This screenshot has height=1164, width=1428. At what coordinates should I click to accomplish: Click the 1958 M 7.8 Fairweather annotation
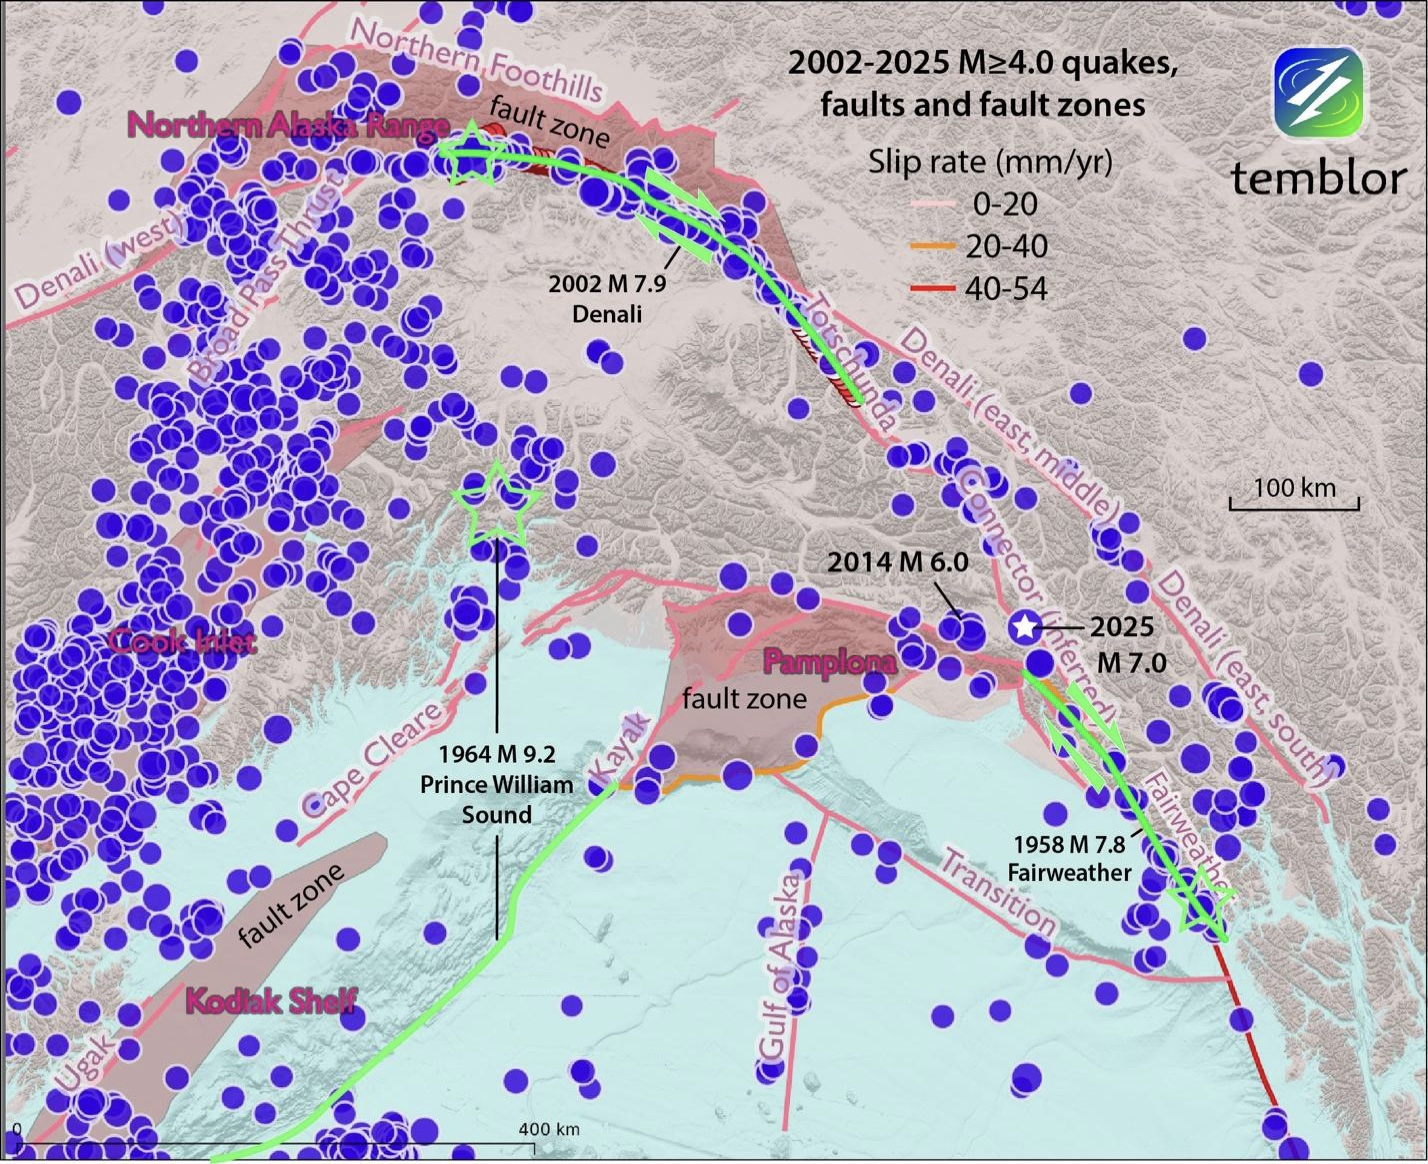point(1071,857)
